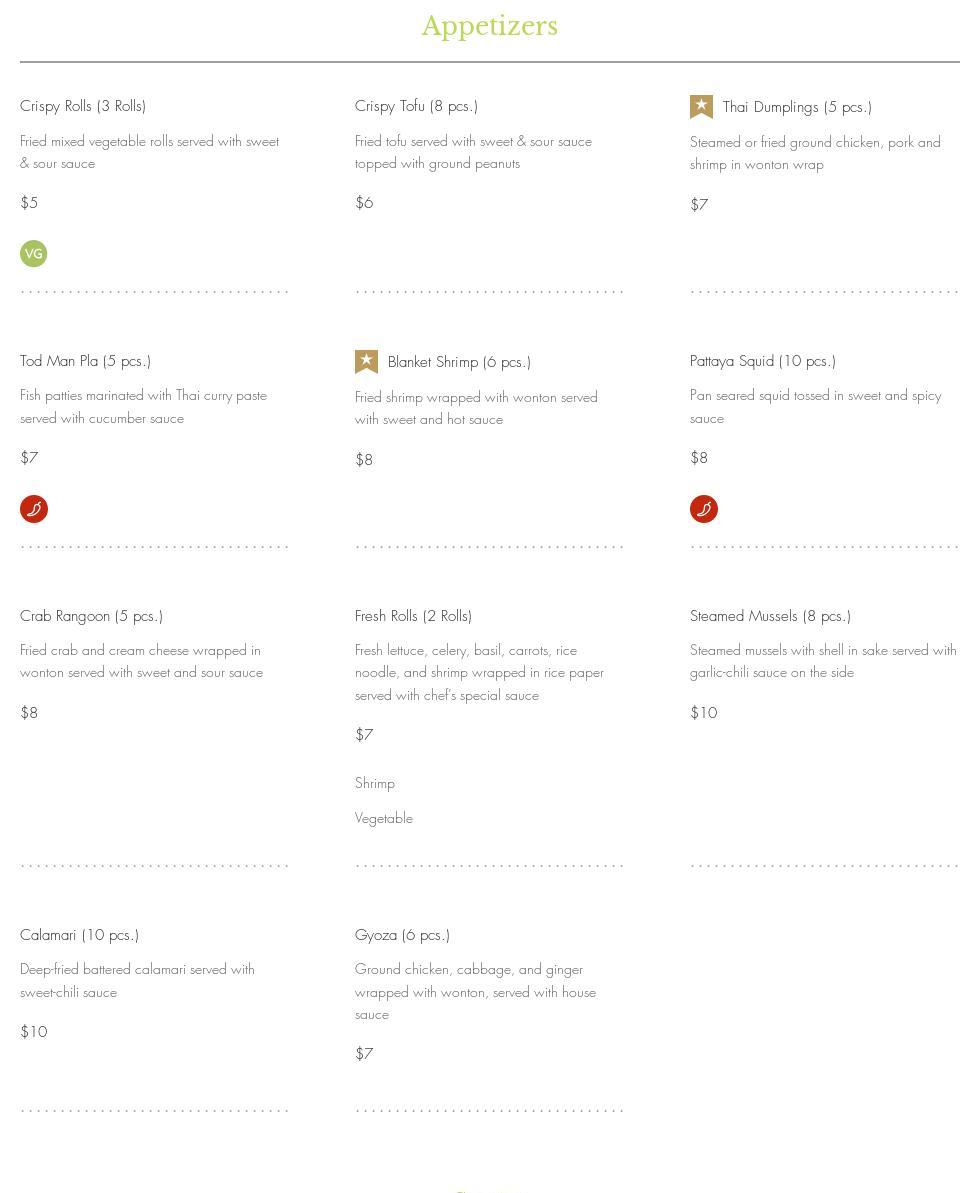Open the Pattaya Squid (10 pcs.) item
The image size is (965, 1193).
(763, 361)
